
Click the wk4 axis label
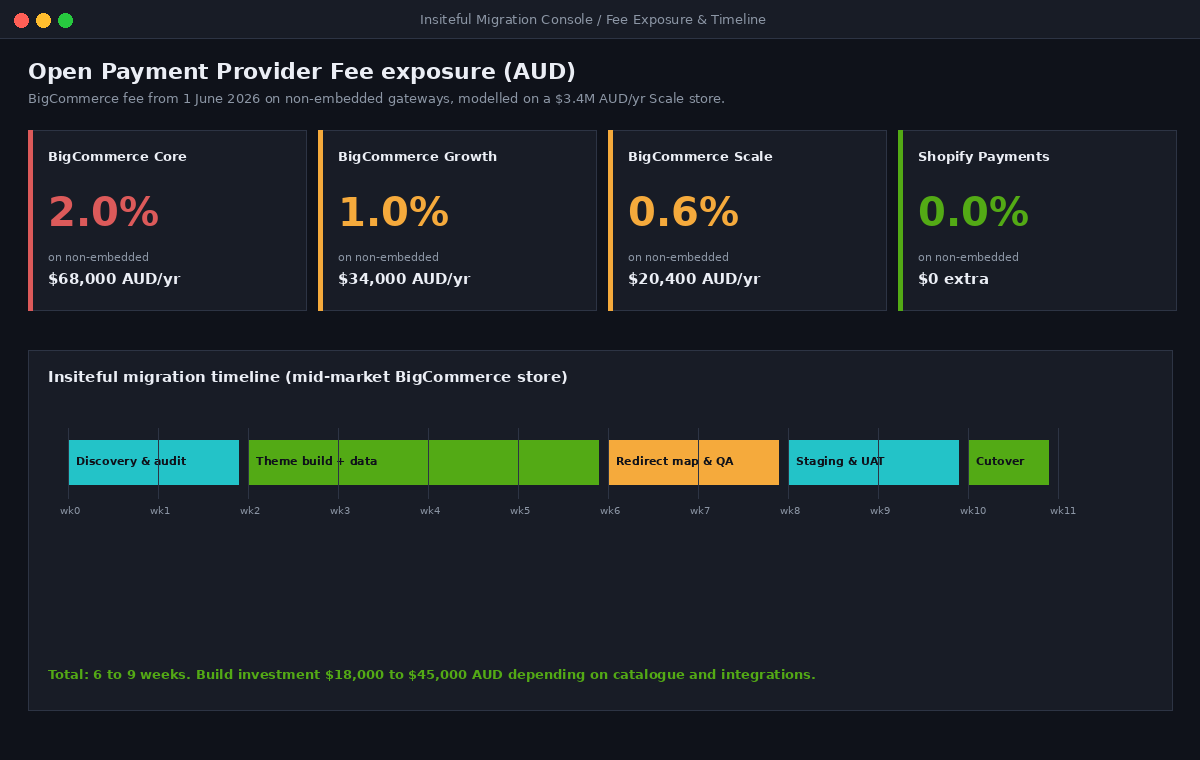point(430,511)
